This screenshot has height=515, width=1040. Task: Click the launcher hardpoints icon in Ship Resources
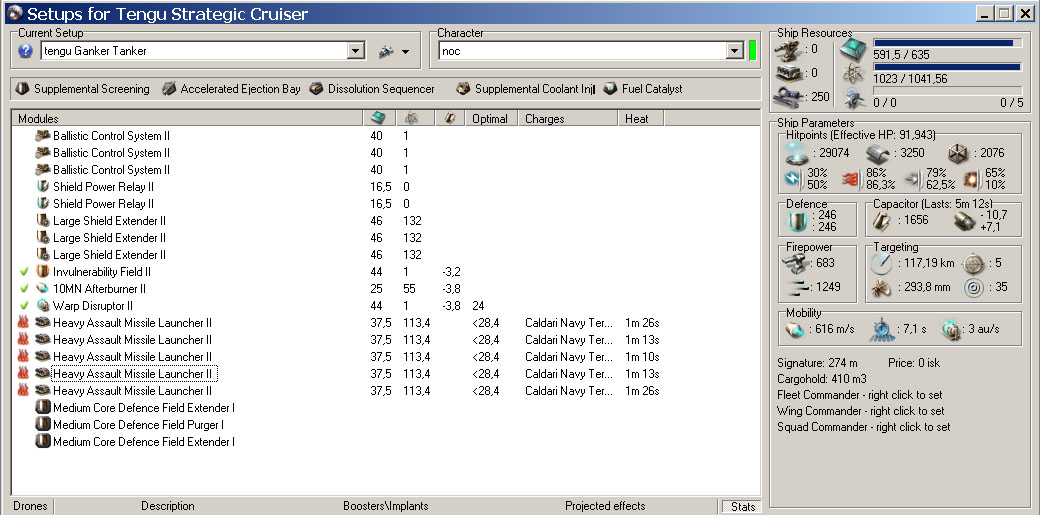(790, 73)
